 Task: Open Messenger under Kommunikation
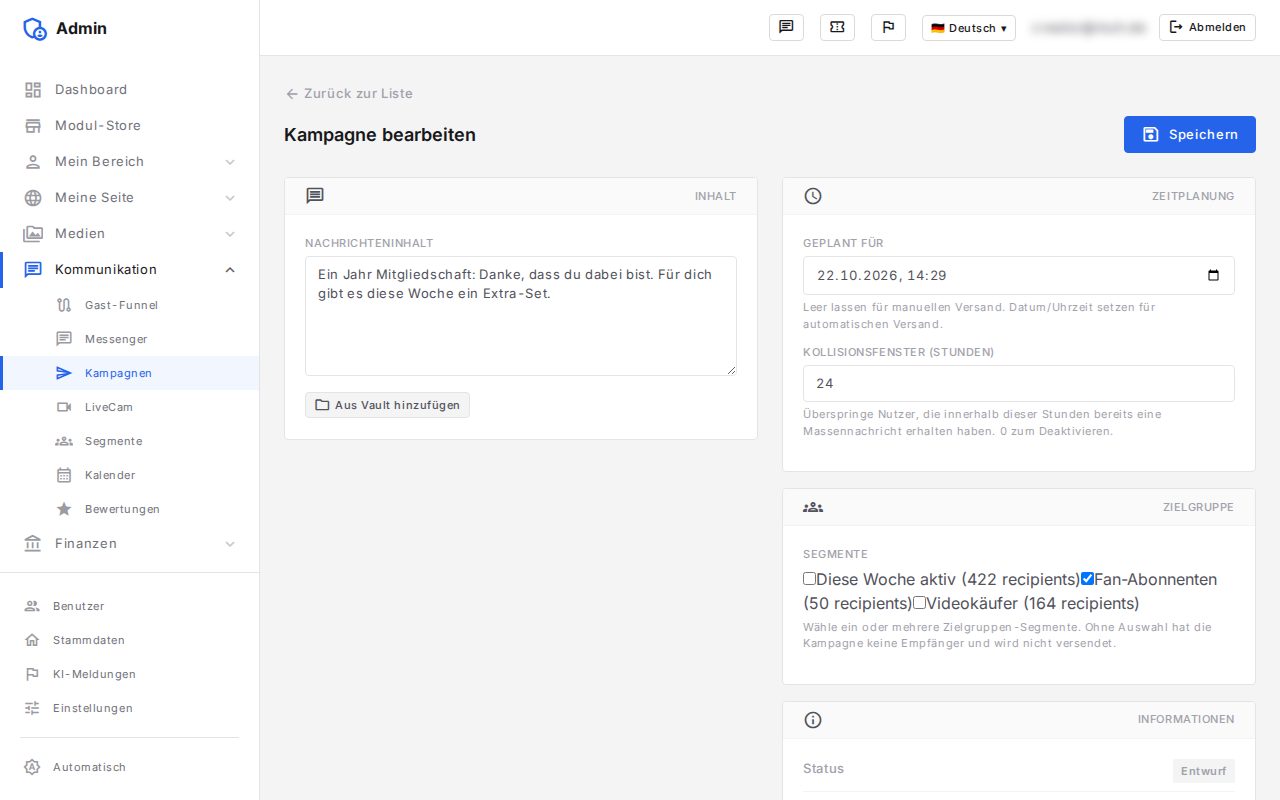pos(130,339)
